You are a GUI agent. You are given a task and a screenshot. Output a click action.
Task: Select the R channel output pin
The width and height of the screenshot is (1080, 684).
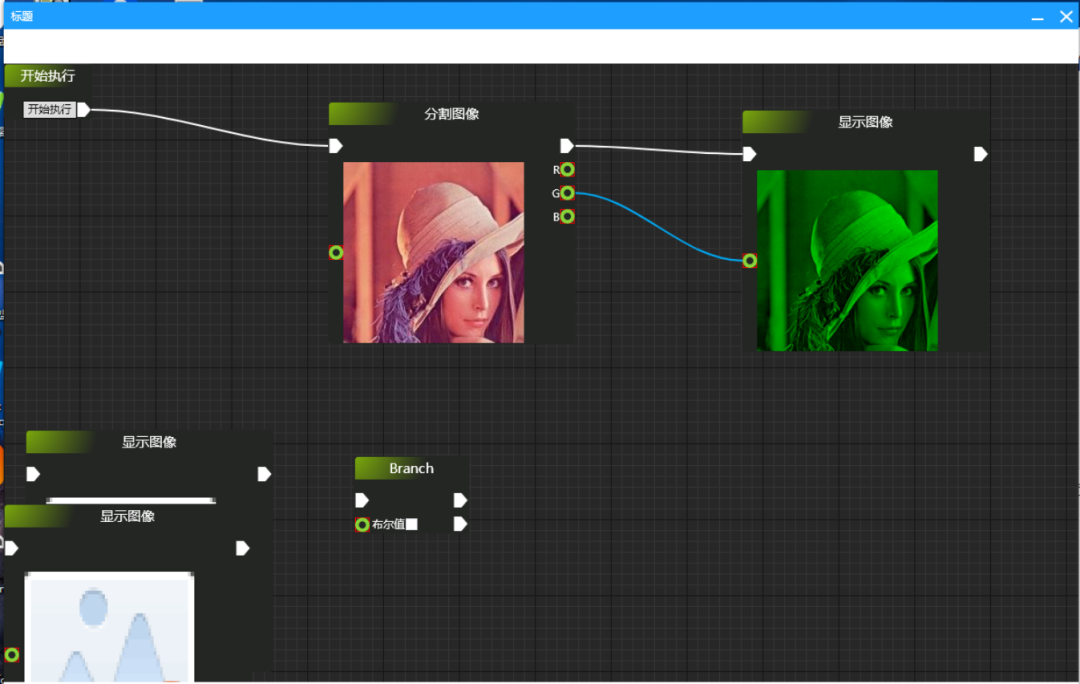[567, 169]
